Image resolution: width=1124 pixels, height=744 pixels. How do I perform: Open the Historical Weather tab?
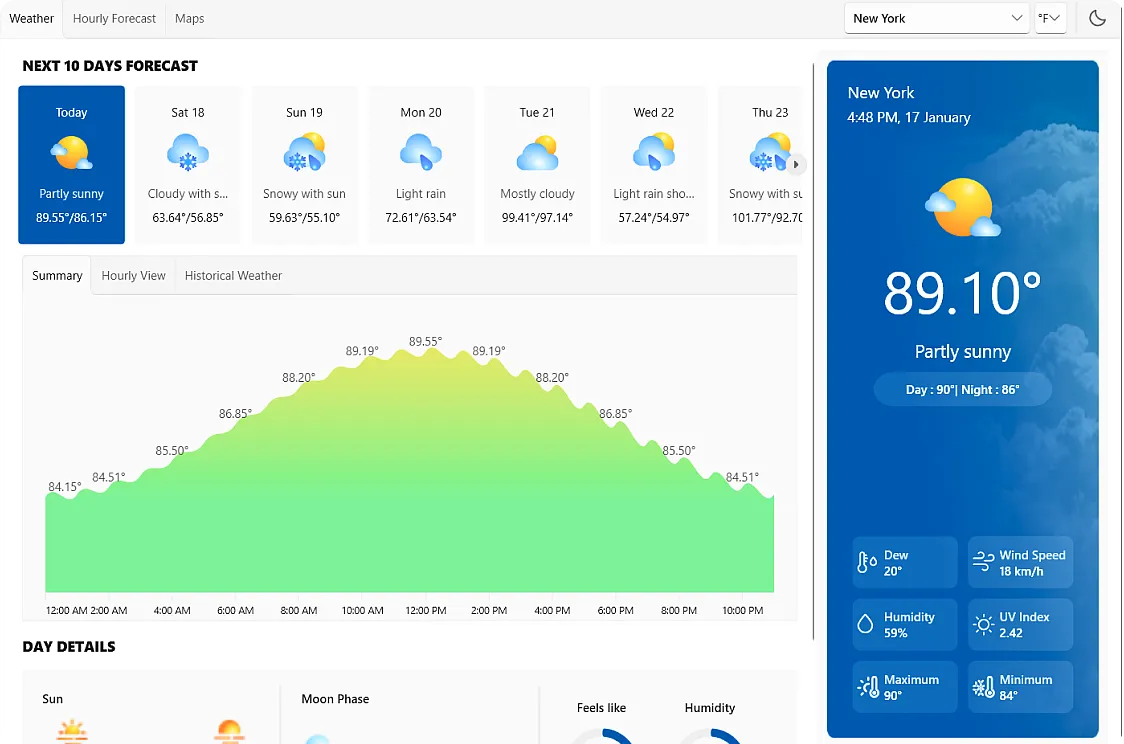click(x=232, y=275)
